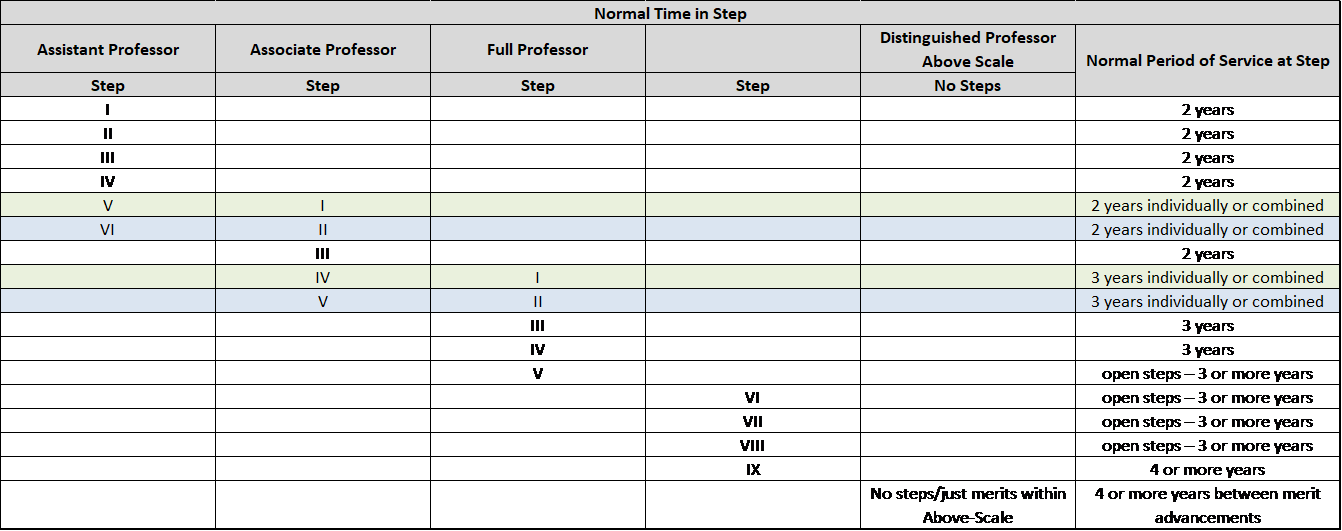Select "Step" subheader under Full Professor

tap(538, 86)
